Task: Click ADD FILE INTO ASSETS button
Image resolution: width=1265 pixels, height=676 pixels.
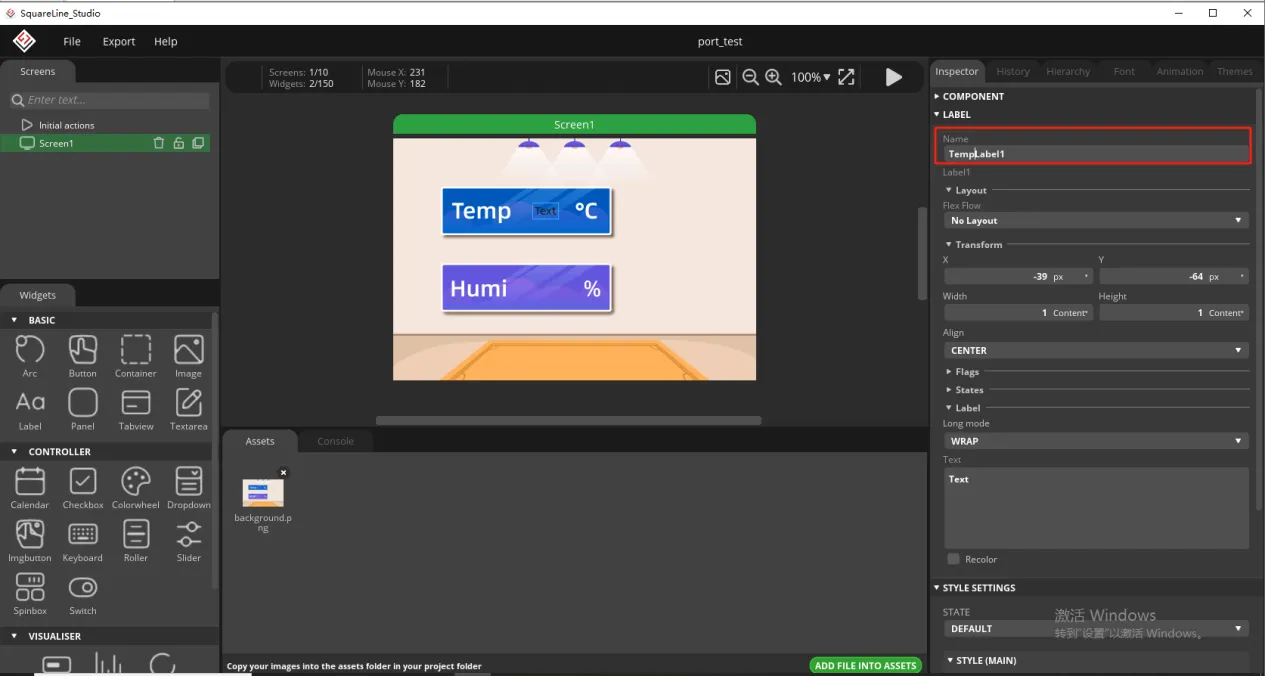Action: 865,665
